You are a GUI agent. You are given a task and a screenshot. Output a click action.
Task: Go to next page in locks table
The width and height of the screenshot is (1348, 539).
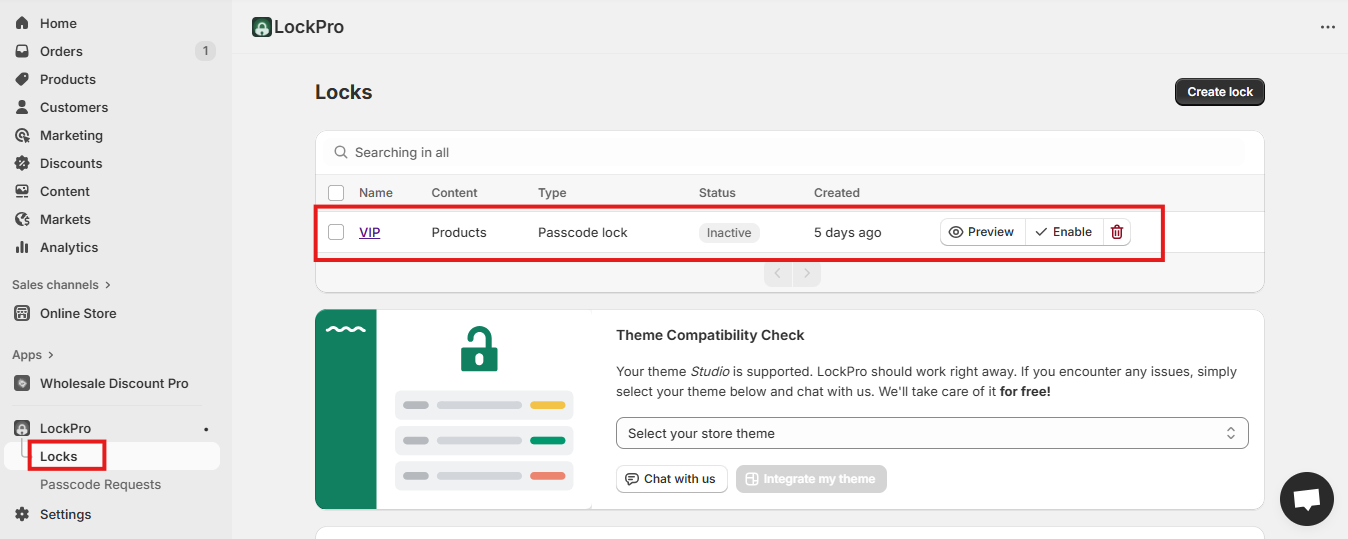(807, 273)
